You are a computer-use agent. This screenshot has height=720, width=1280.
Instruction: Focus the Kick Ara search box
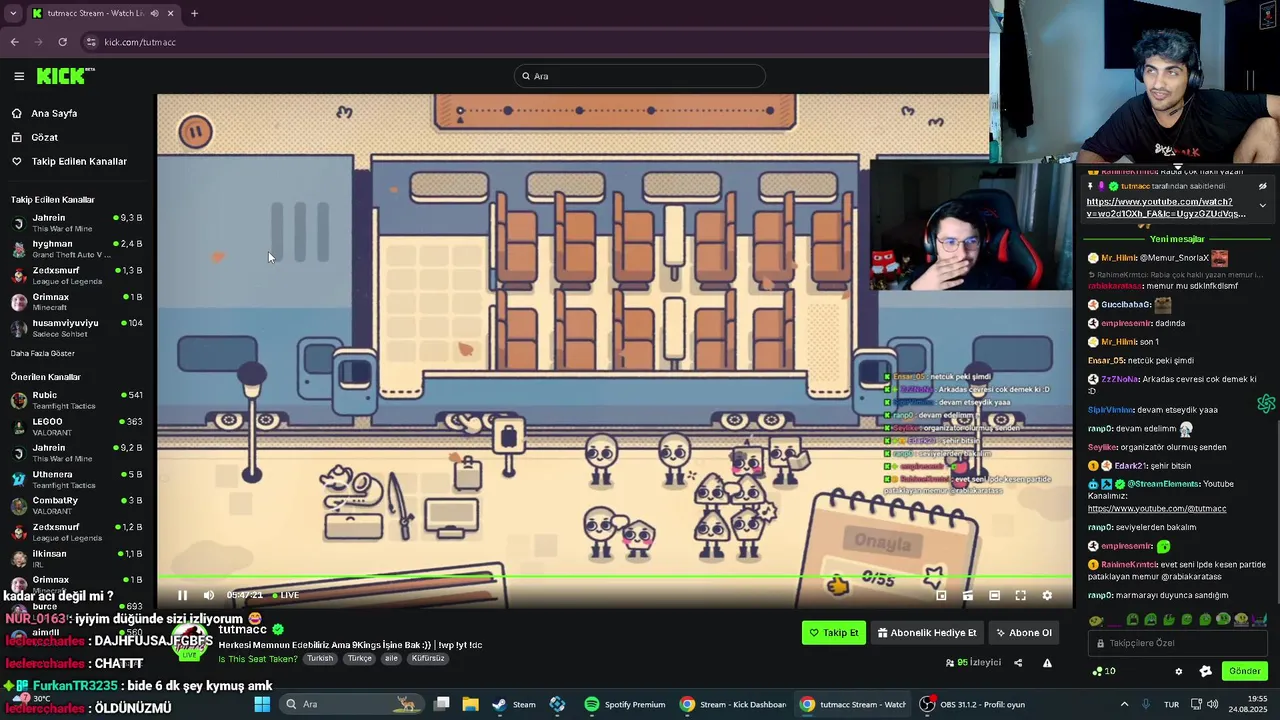tap(640, 76)
